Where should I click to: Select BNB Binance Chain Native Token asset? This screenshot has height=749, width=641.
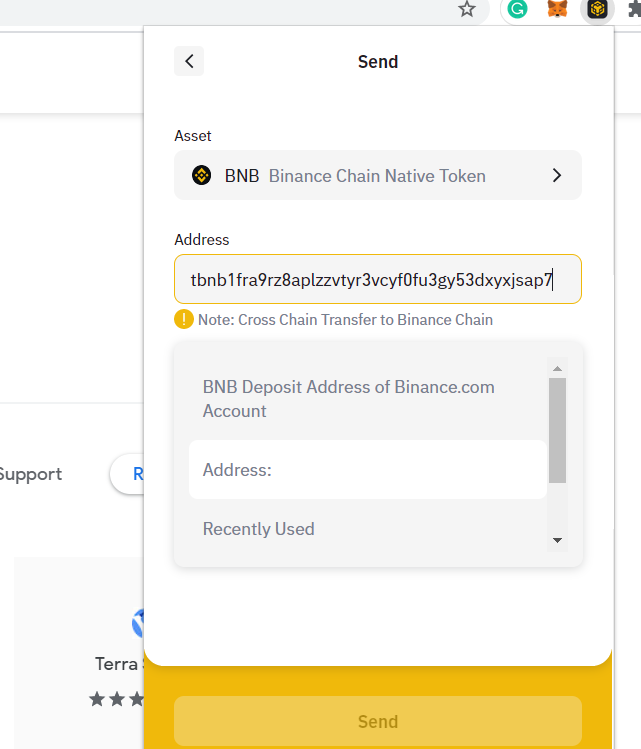(378, 175)
